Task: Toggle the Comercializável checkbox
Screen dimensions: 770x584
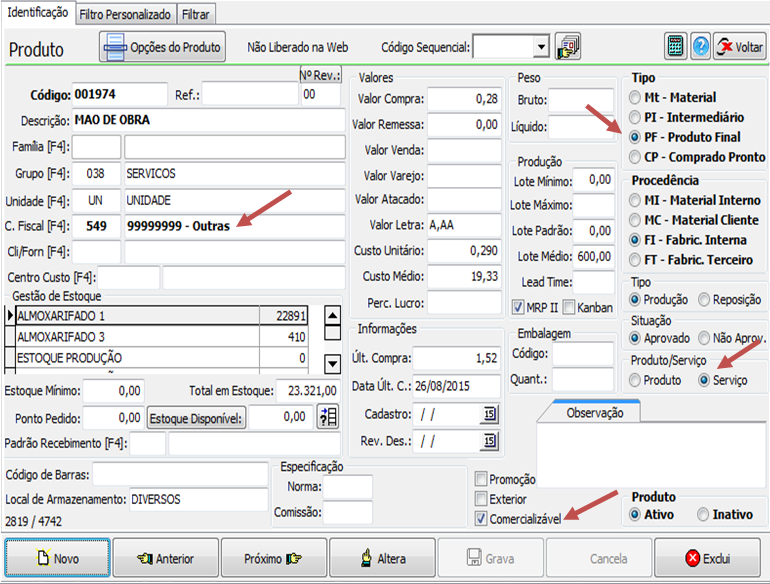Action: [482, 518]
